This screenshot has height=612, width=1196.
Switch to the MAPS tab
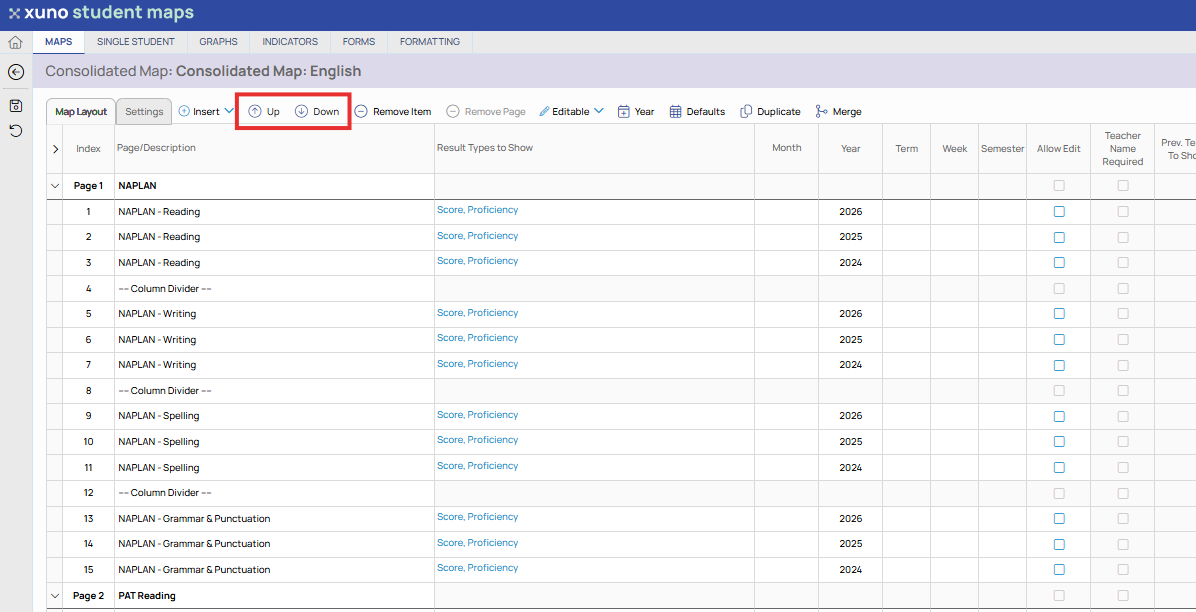coord(59,42)
